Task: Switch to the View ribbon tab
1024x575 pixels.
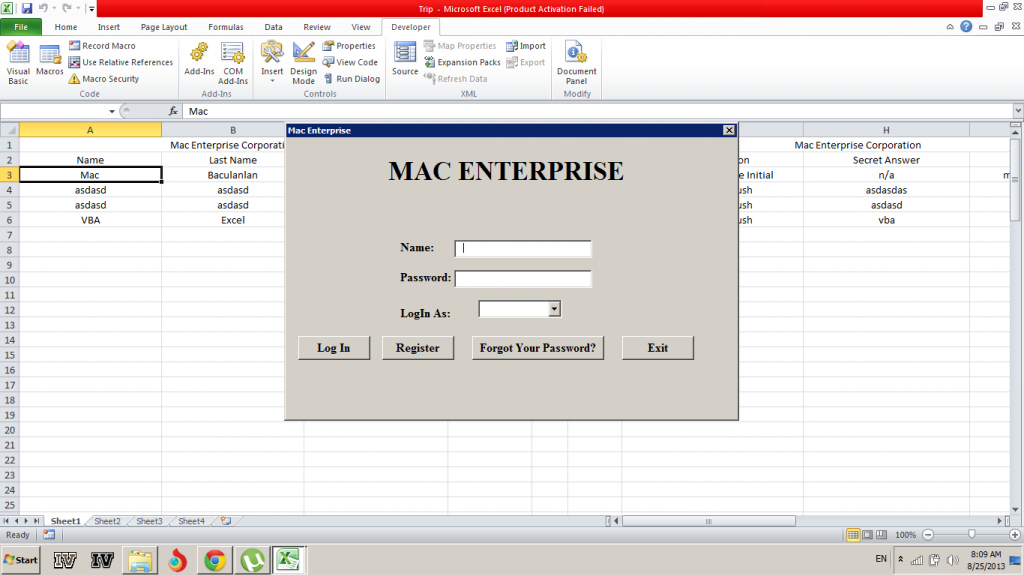Action: [x=360, y=27]
